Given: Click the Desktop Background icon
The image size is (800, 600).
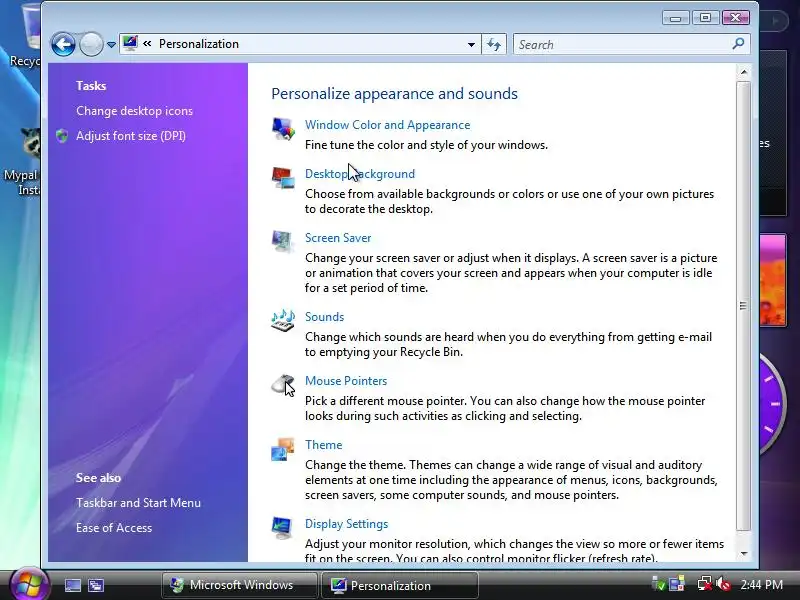Looking at the screenshot, I should pos(283,178).
